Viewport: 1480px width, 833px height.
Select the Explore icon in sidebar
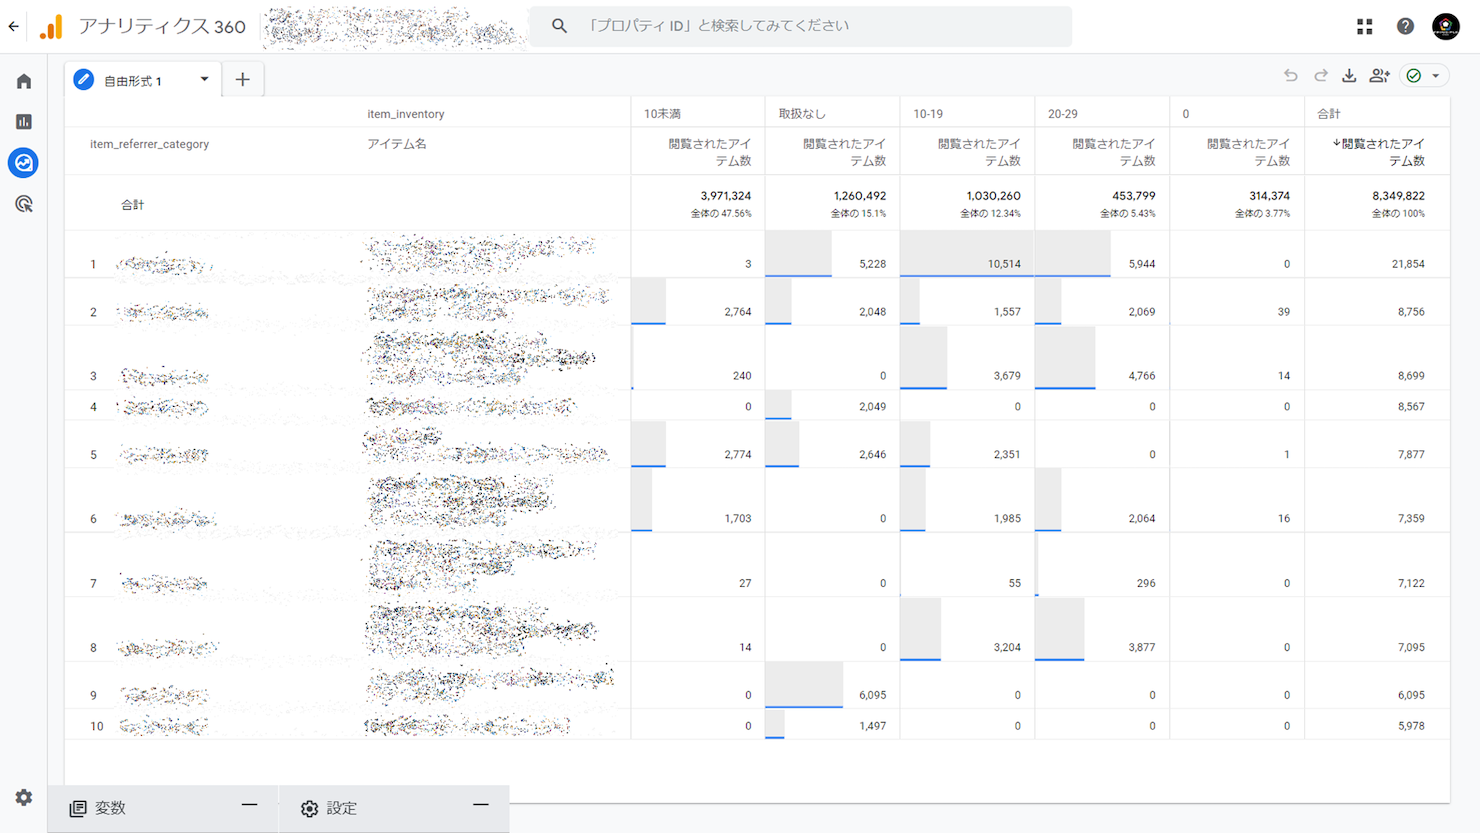coord(24,162)
